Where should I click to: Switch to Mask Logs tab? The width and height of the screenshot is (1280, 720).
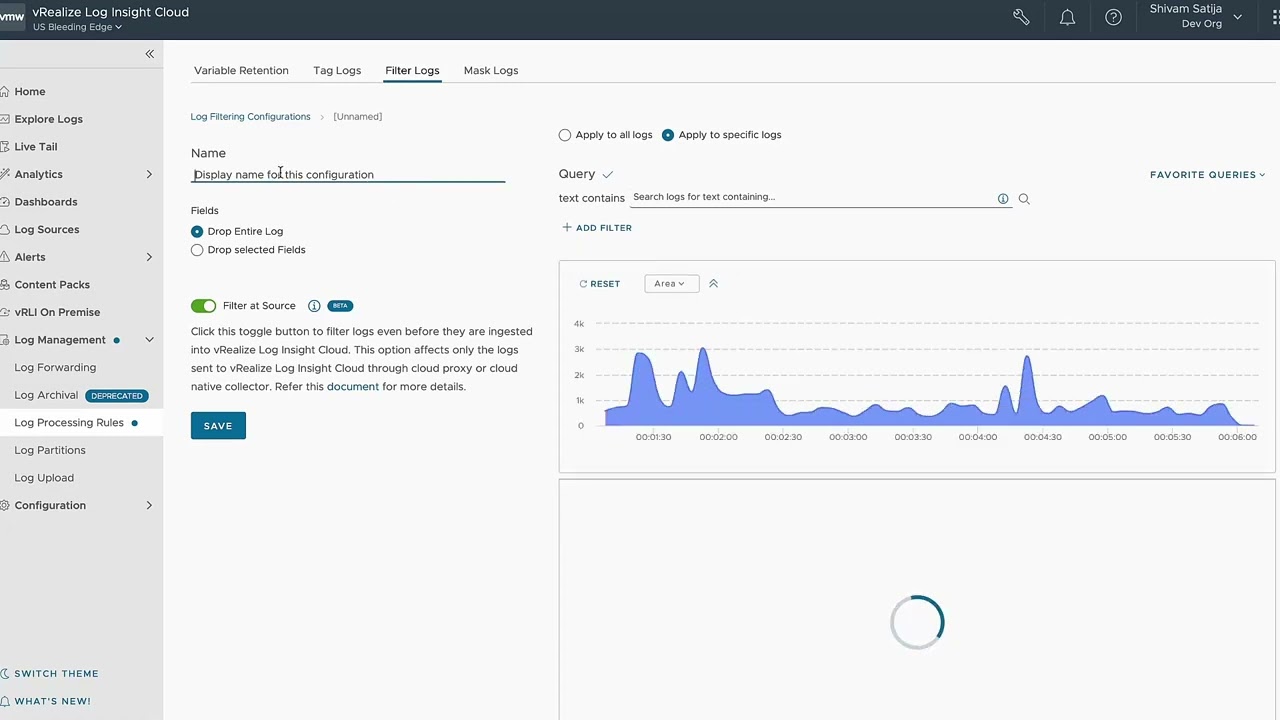[491, 71]
